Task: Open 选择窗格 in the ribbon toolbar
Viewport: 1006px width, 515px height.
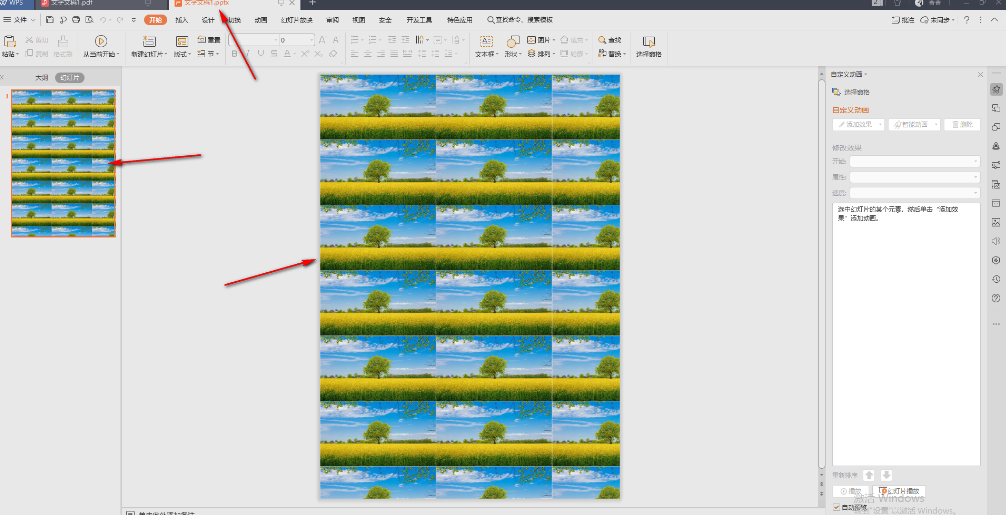Action: click(650, 46)
